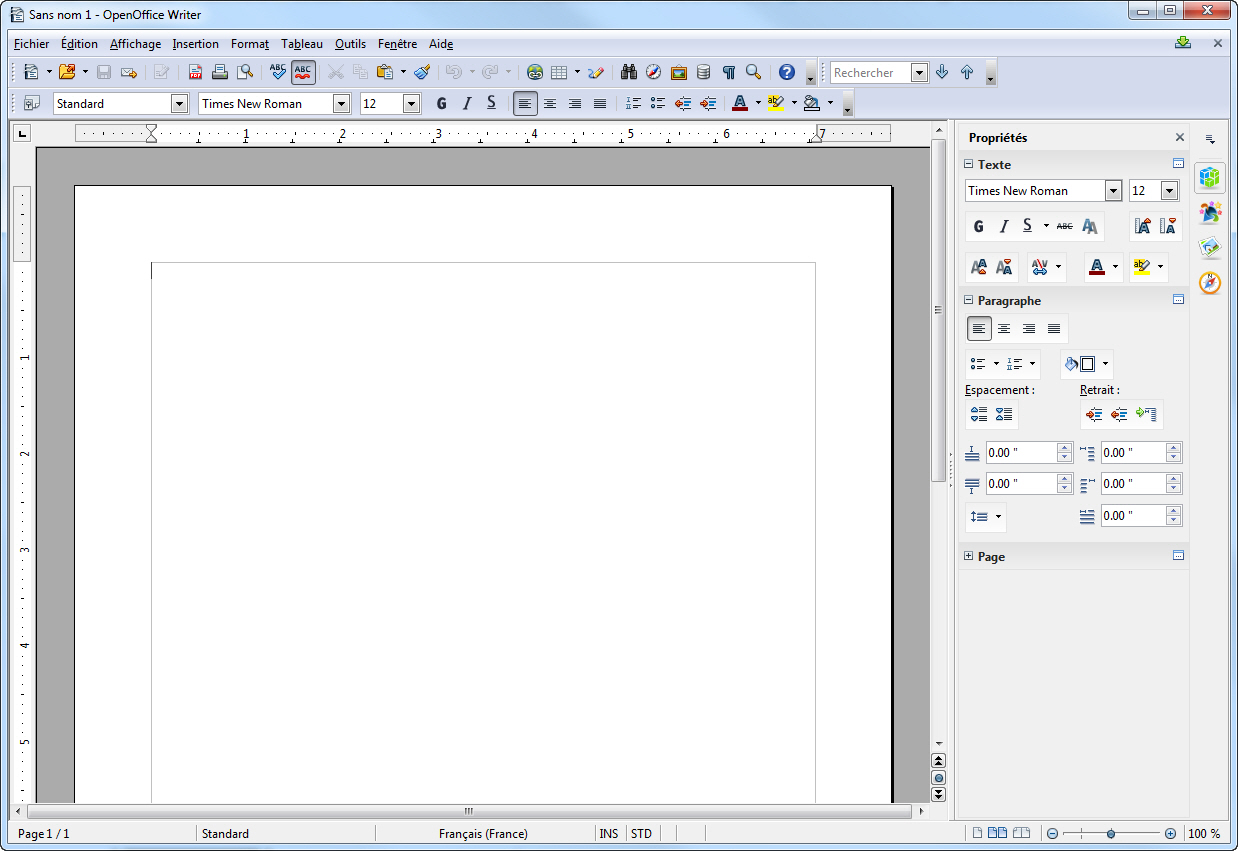Open the Data Sources icon
Image resolution: width=1238 pixels, height=851 pixels.
pos(704,72)
